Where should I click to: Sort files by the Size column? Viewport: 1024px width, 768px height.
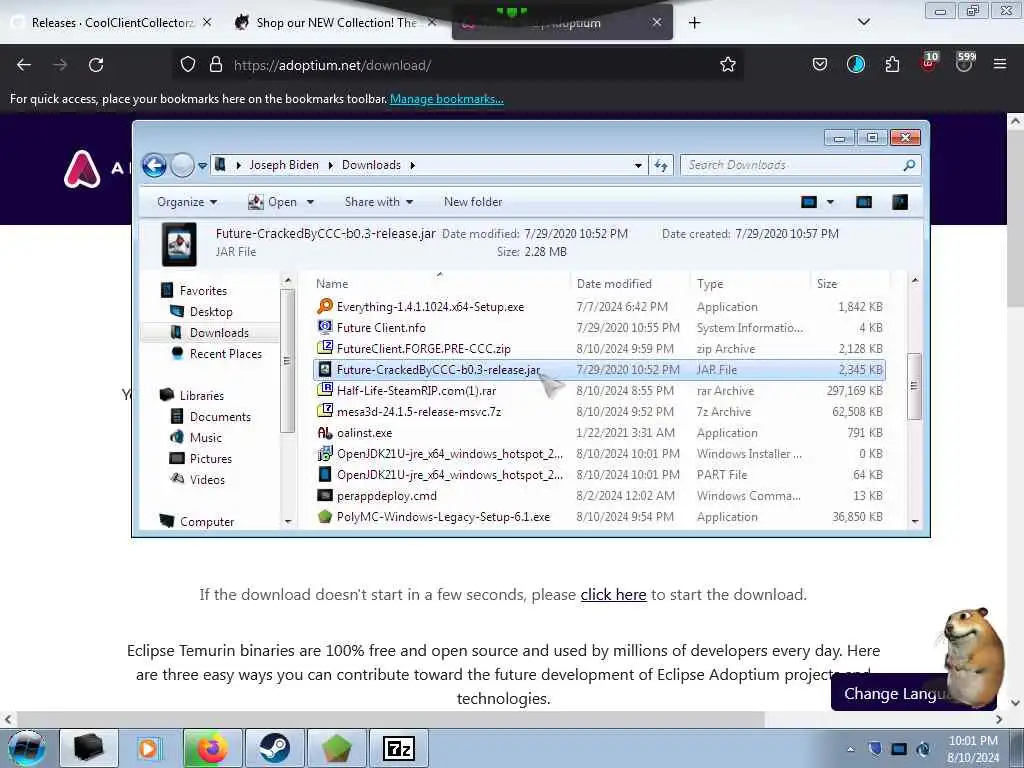point(849,283)
